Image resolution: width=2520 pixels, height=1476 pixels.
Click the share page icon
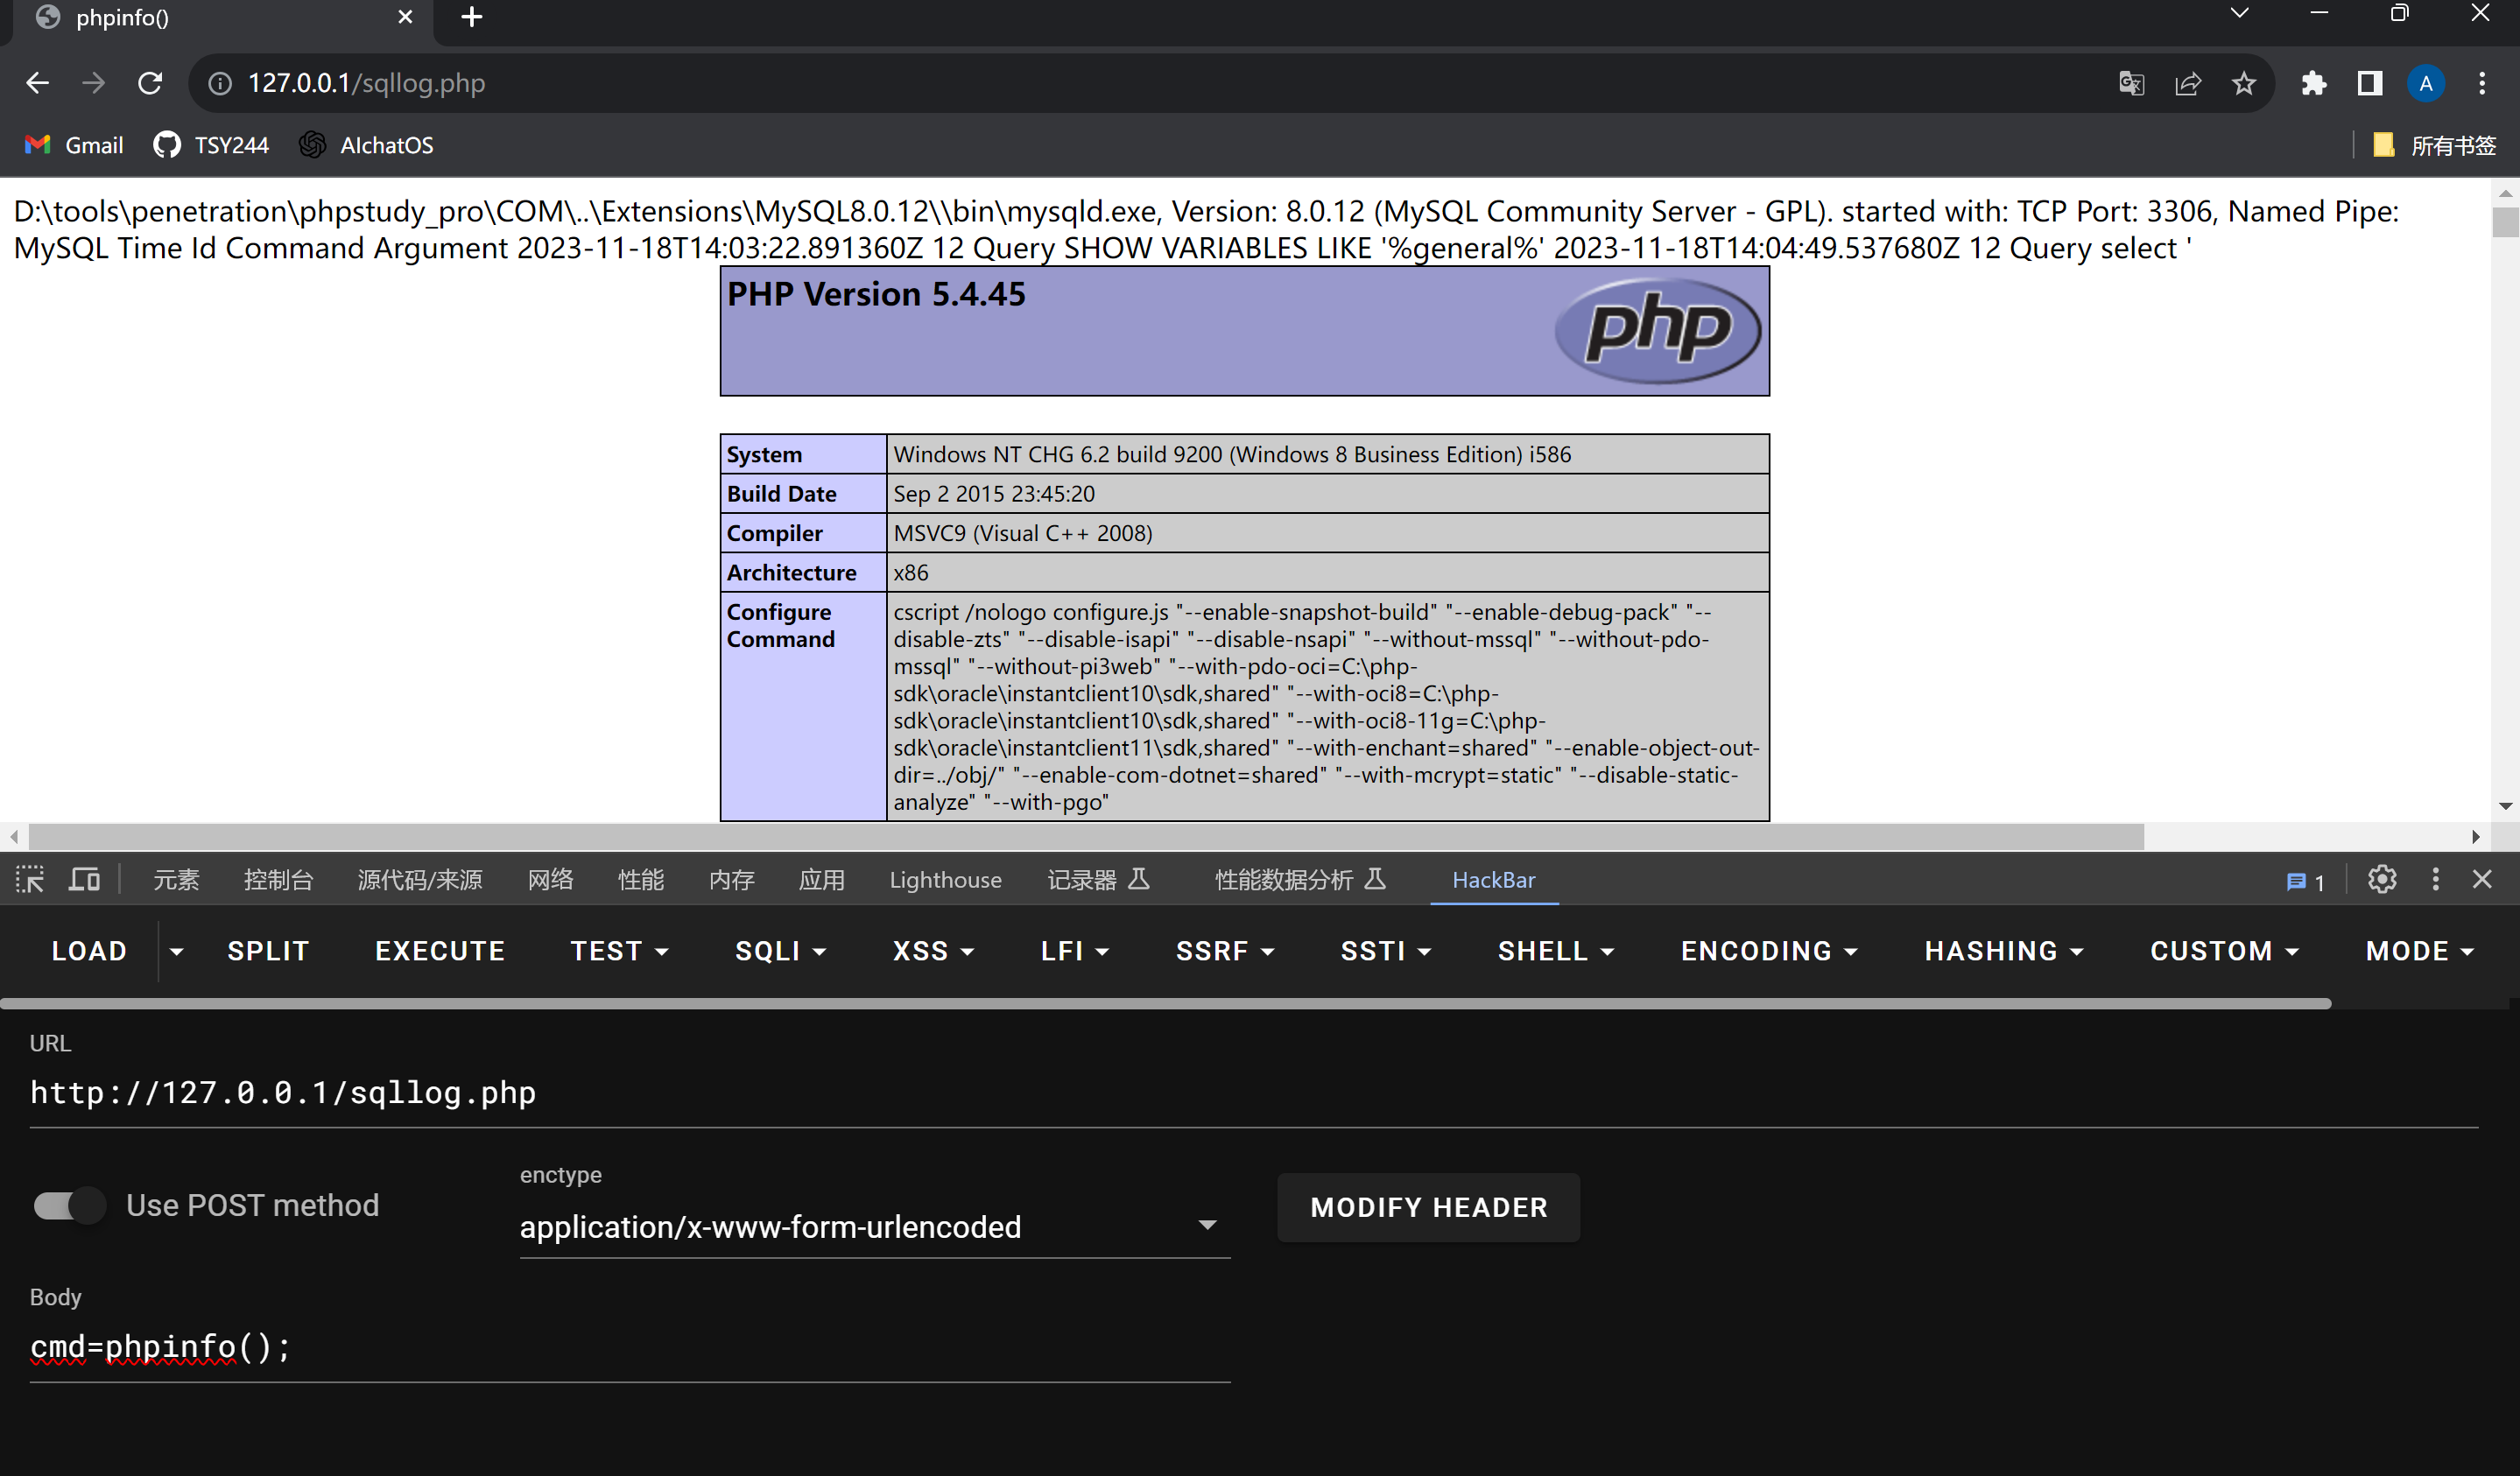pos(2188,83)
